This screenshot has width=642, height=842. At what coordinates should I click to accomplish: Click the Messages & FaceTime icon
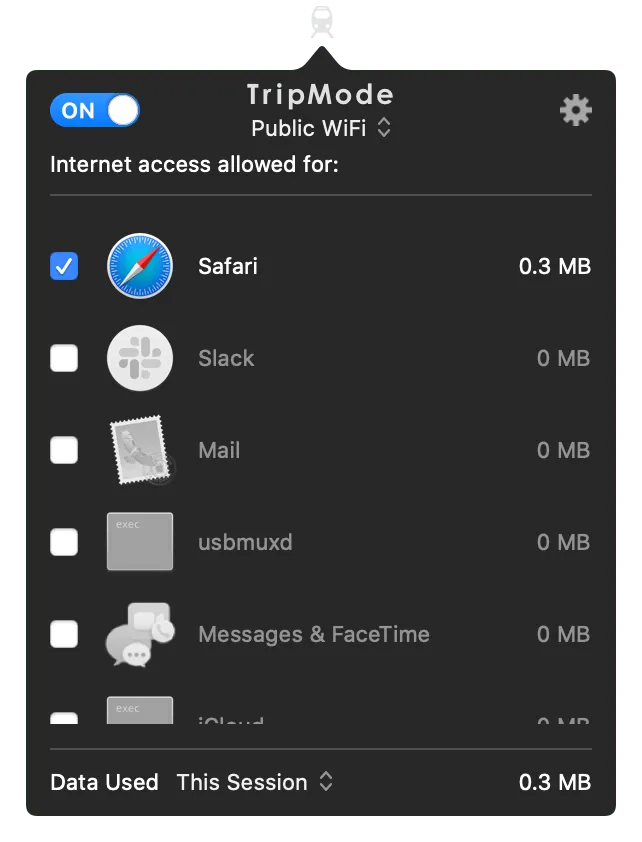(140, 634)
